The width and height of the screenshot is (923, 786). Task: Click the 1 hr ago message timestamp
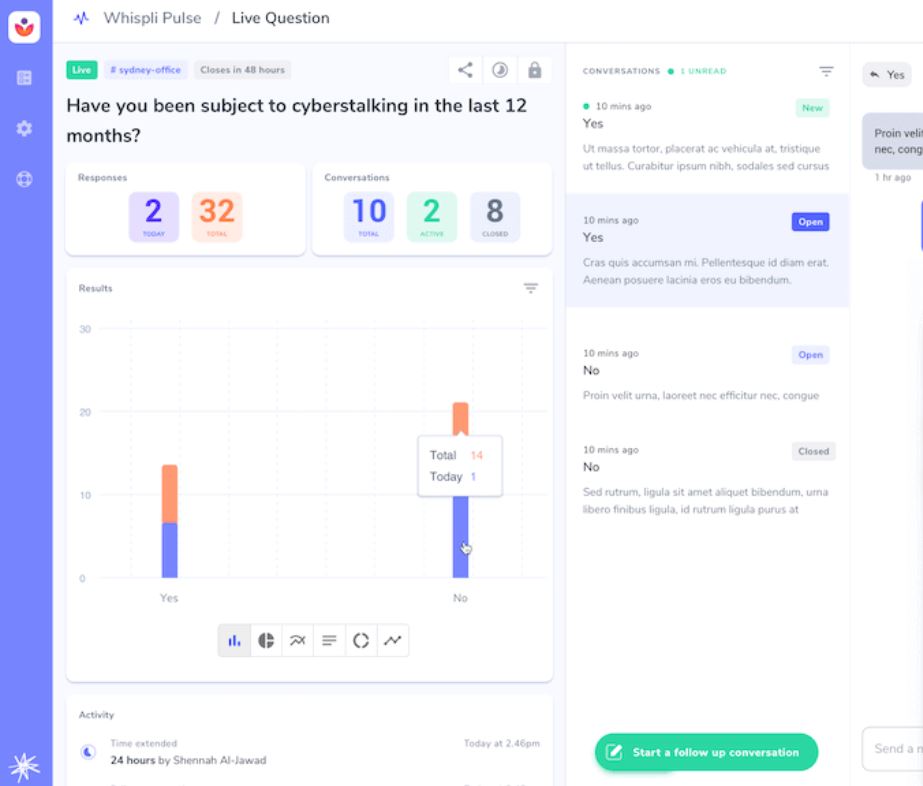click(x=892, y=177)
